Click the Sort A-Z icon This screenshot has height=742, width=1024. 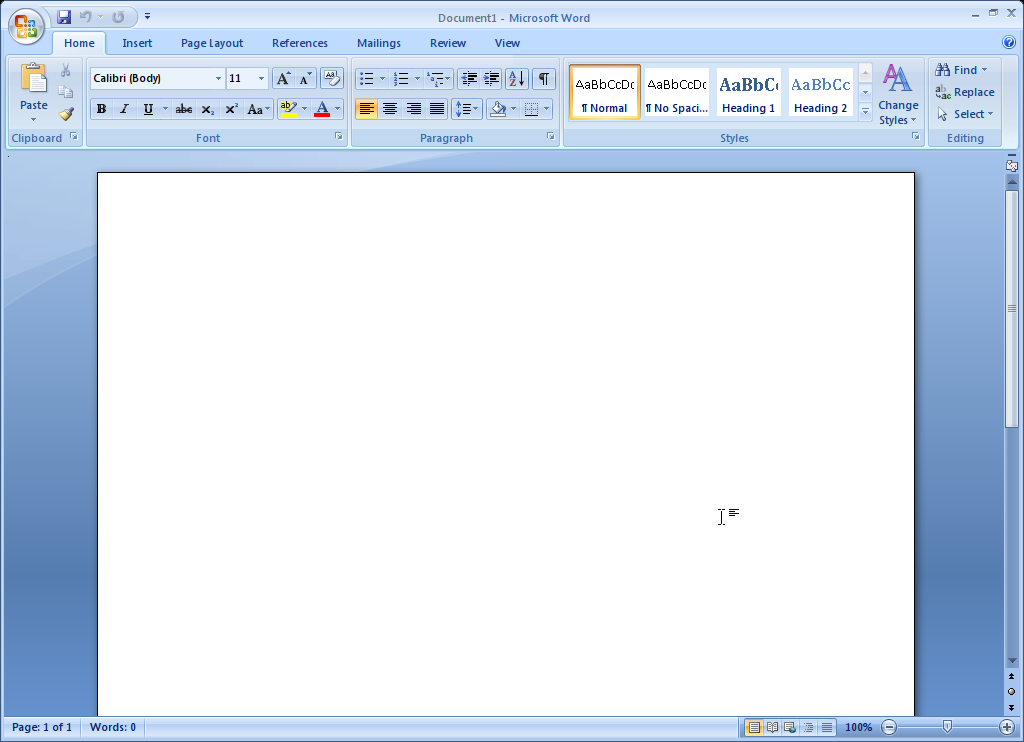517,79
